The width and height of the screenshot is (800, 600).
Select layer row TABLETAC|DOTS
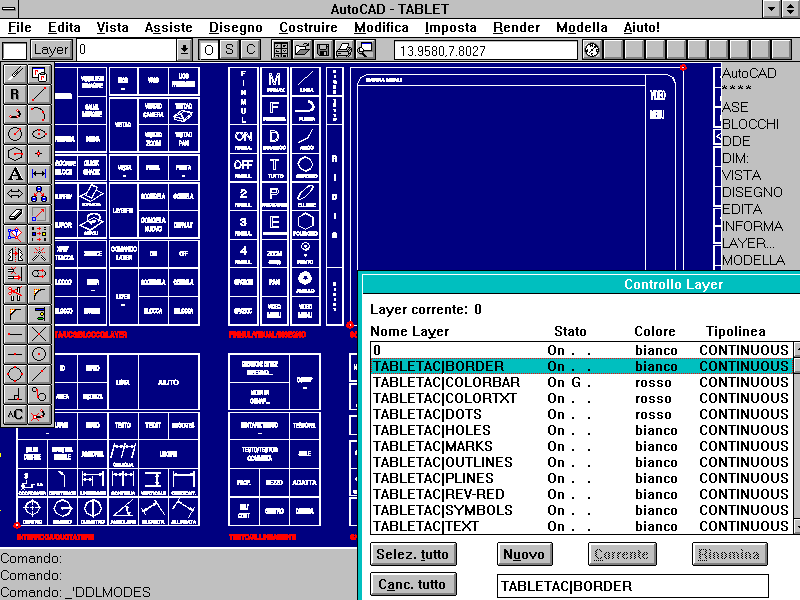(581, 414)
